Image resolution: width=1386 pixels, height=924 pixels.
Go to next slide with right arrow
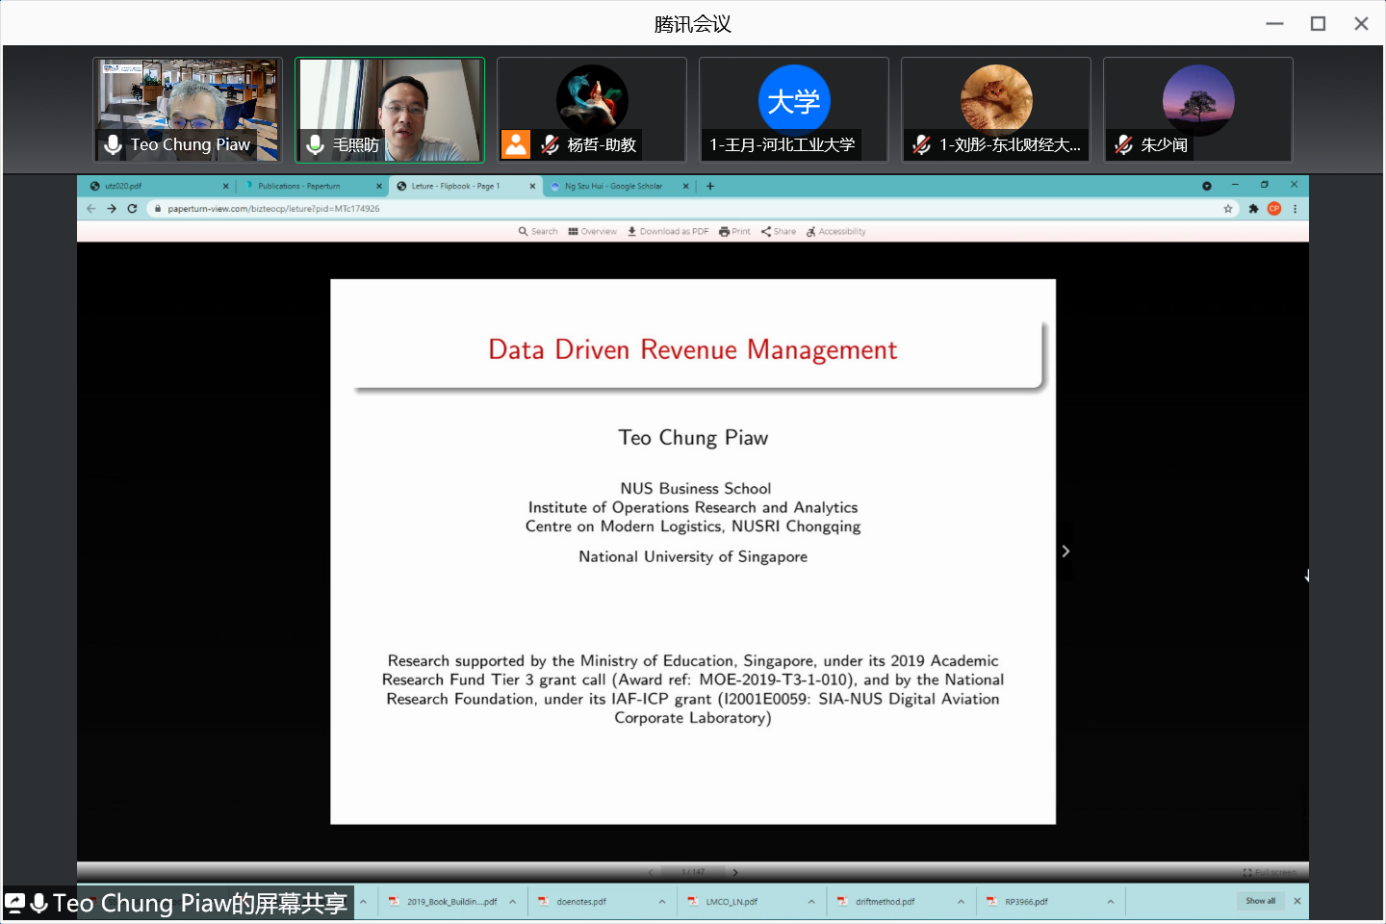click(x=1065, y=551)
